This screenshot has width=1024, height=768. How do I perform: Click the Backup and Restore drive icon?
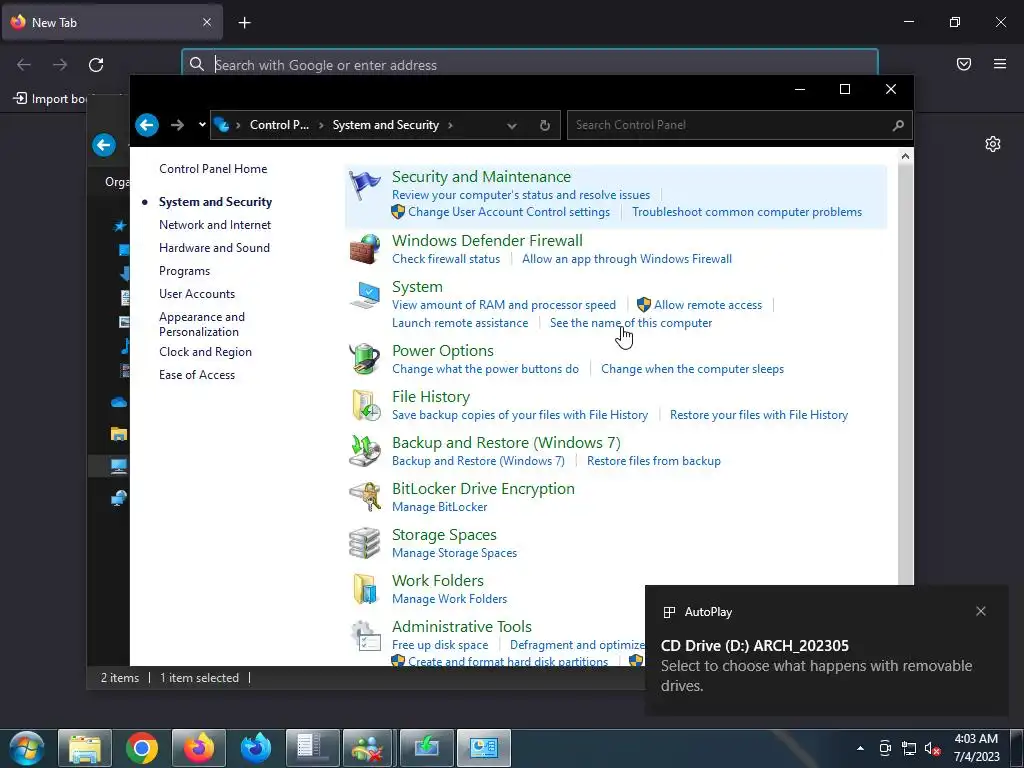point(364,451)
